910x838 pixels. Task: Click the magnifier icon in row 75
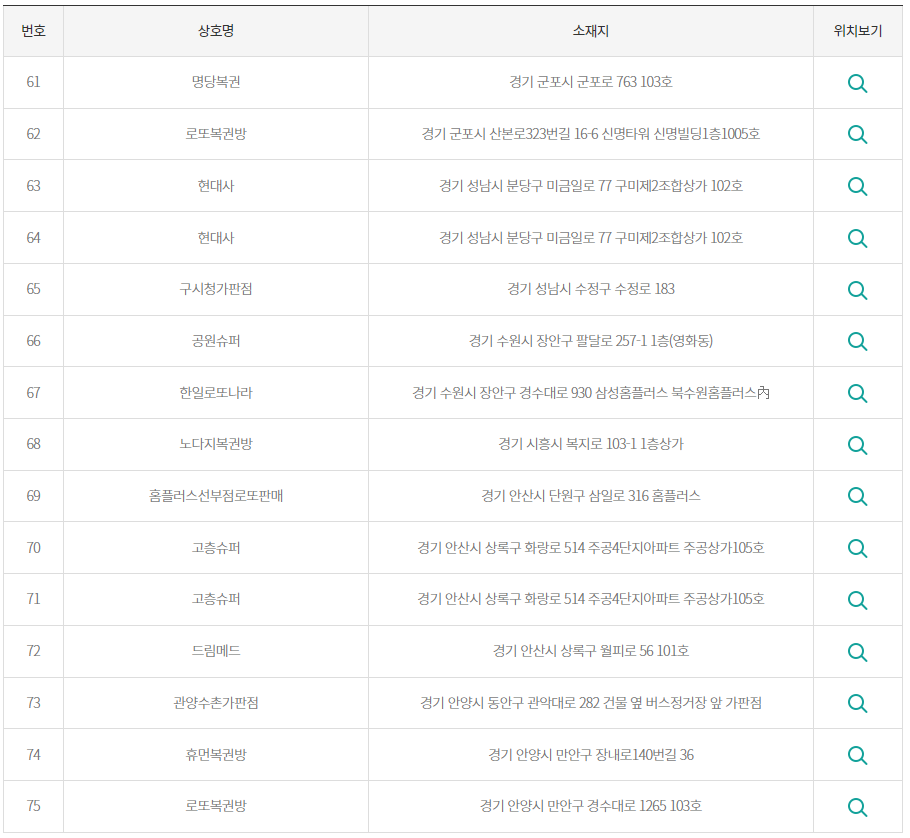tap(857, 807)
